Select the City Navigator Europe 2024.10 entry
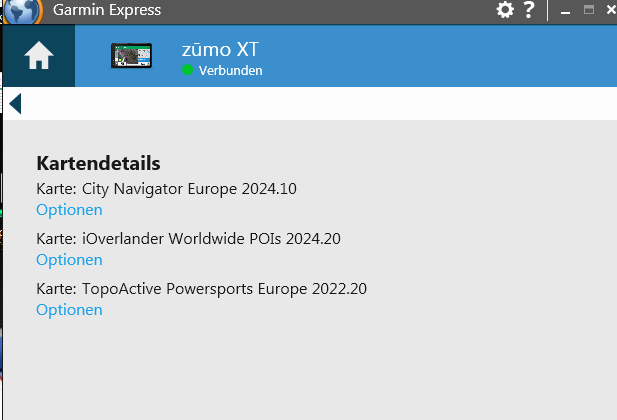 (x=166, y=188)
